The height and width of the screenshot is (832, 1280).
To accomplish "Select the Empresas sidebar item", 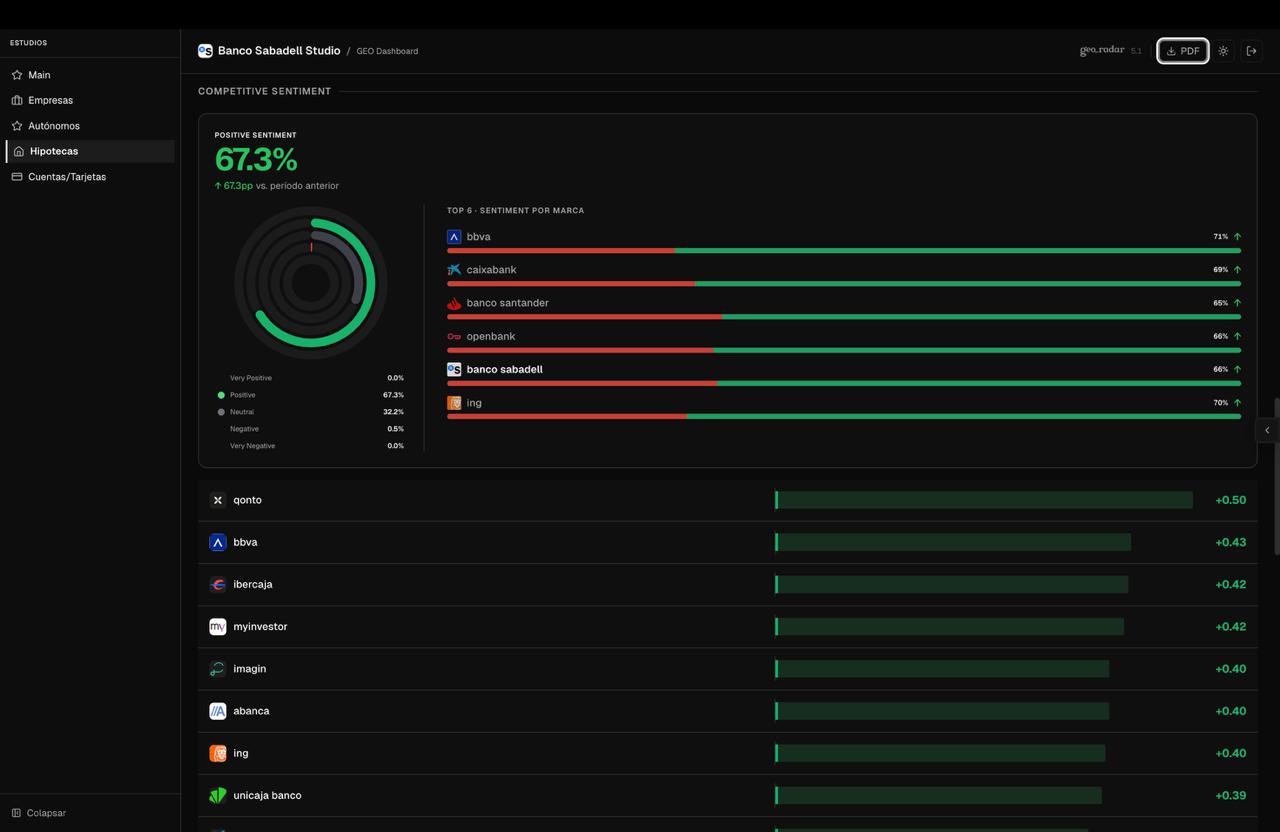I will pyautogui.click(x=50, y=100).
